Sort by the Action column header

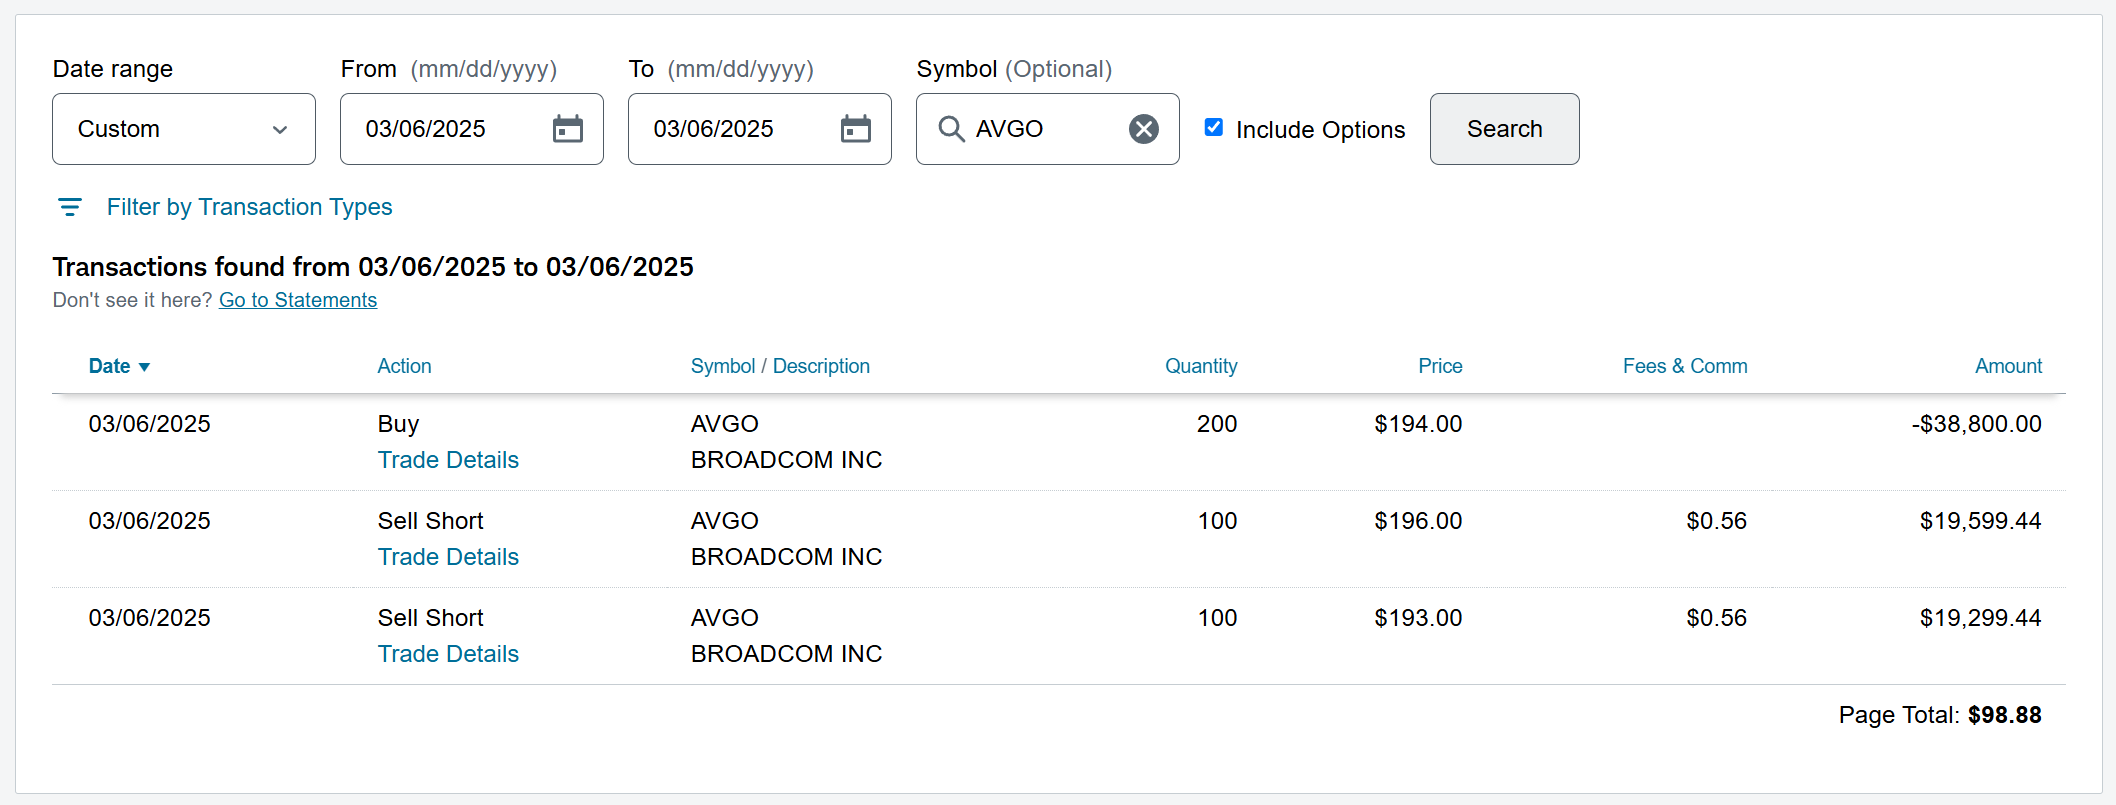pyautogui.click(x=404, y=366)
